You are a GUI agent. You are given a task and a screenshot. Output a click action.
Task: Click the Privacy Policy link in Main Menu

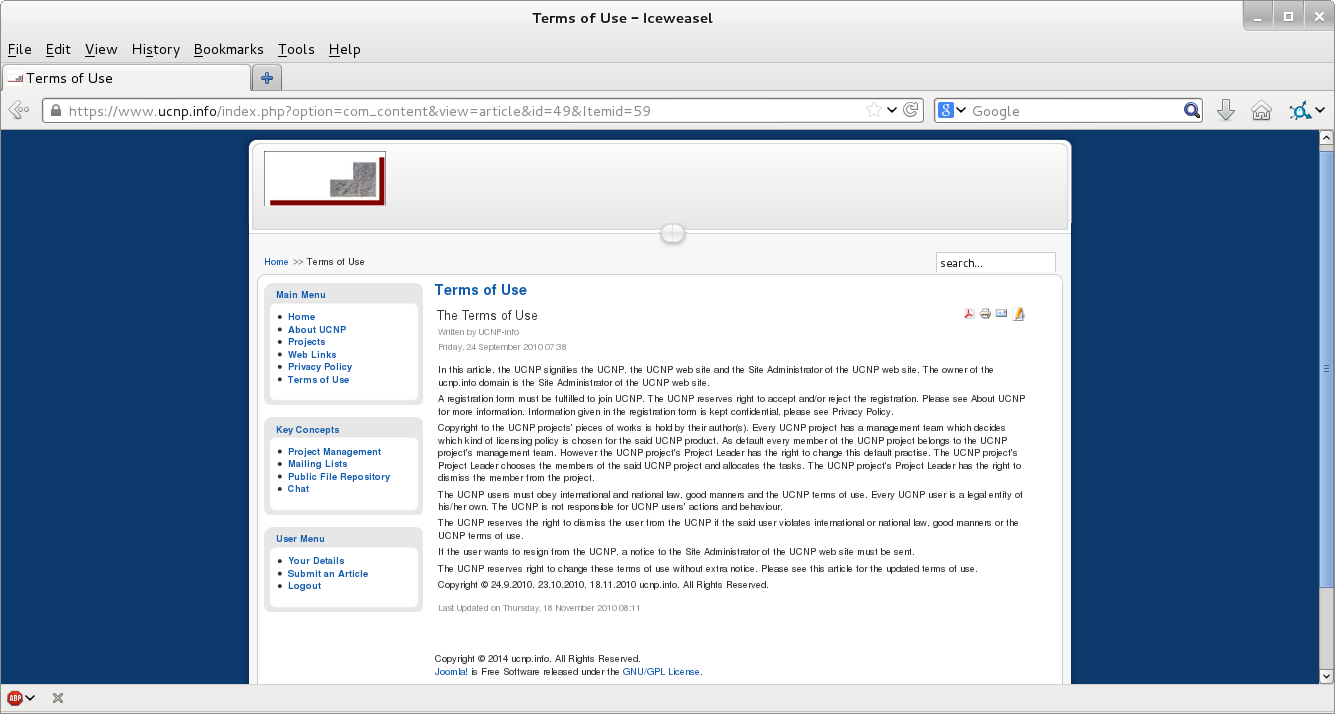320,367
